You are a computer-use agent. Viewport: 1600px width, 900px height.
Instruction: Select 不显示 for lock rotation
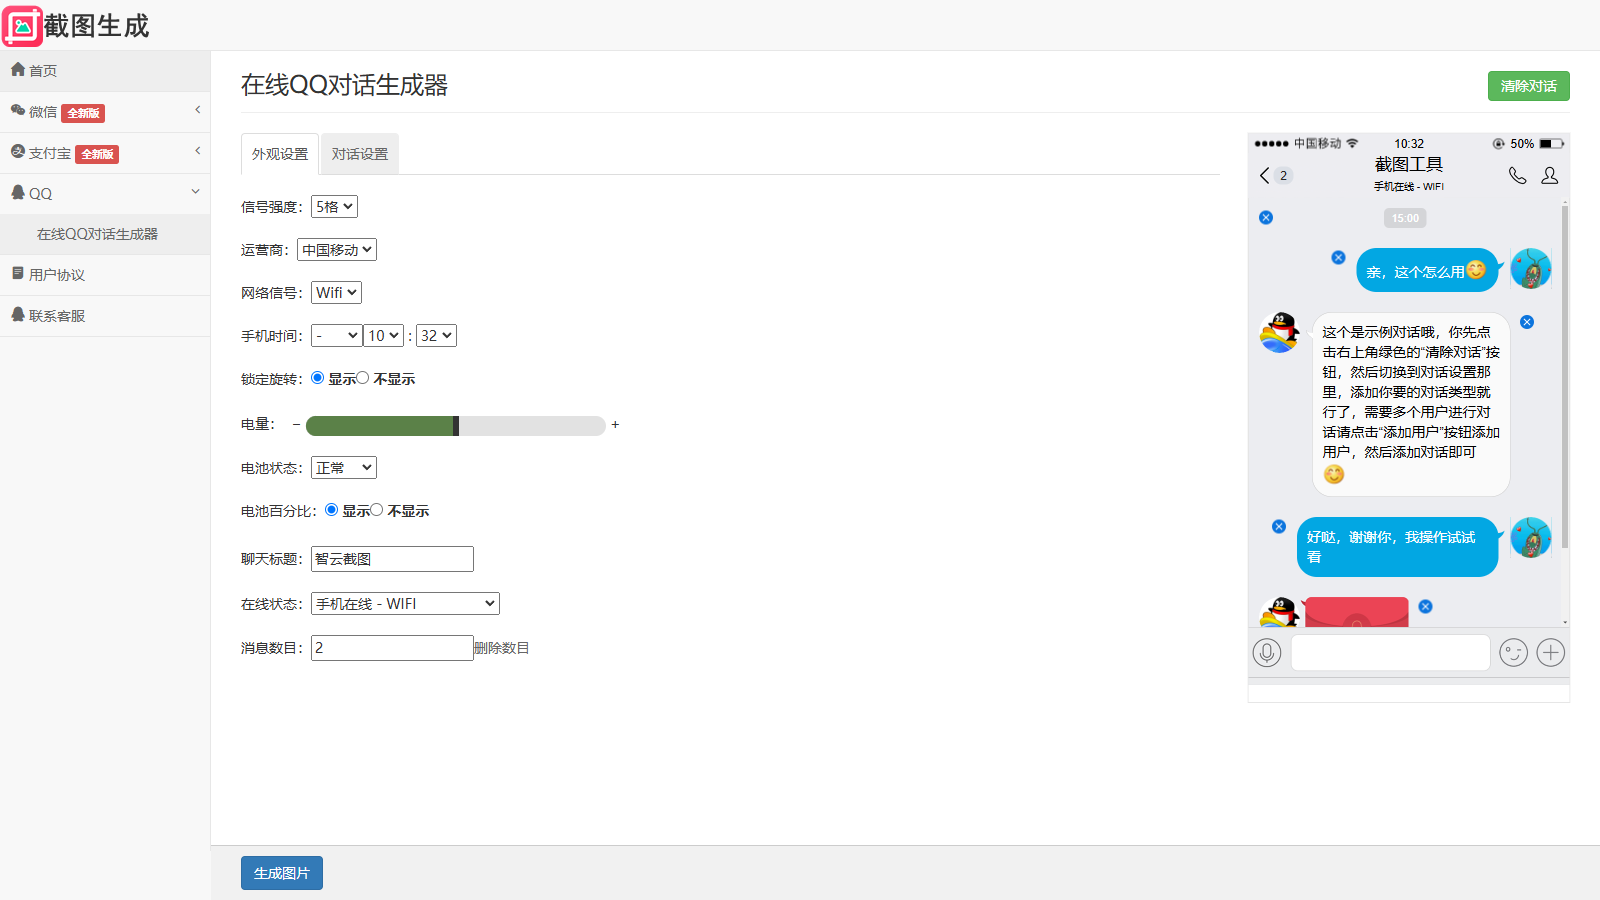coord(363,378)
